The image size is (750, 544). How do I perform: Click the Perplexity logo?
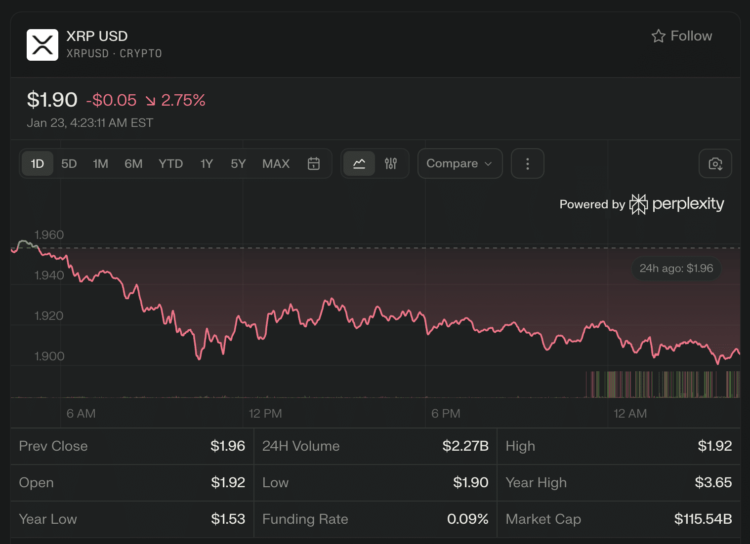coord(676,204)
